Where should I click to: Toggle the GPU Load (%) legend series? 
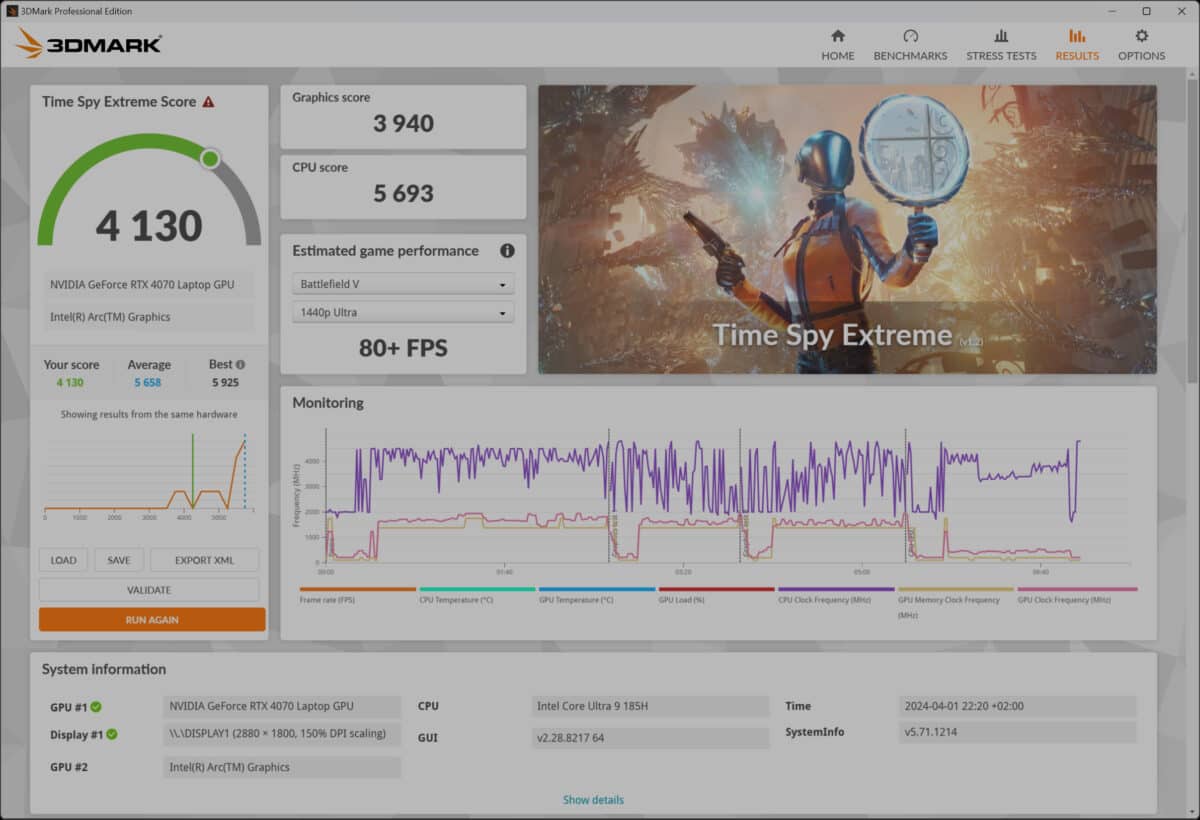coord(716,595)
